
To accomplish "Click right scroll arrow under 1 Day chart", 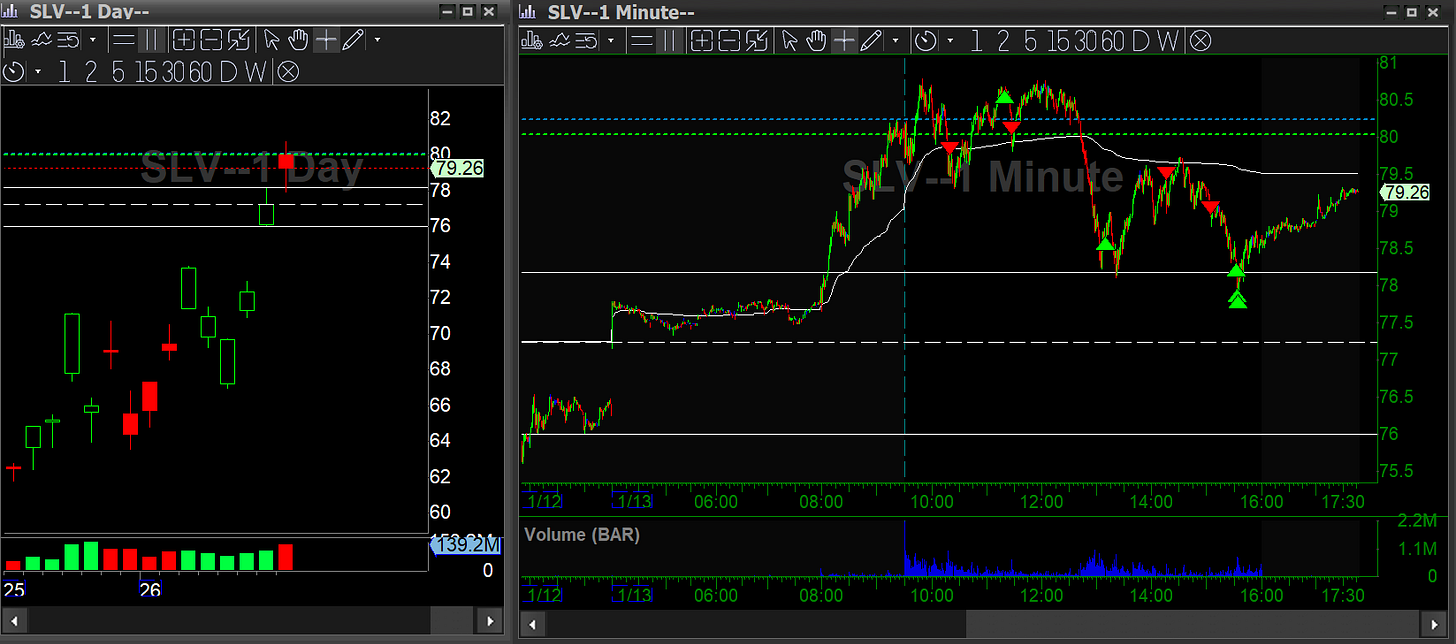I will pyautogui.click(x=491, y=623).
